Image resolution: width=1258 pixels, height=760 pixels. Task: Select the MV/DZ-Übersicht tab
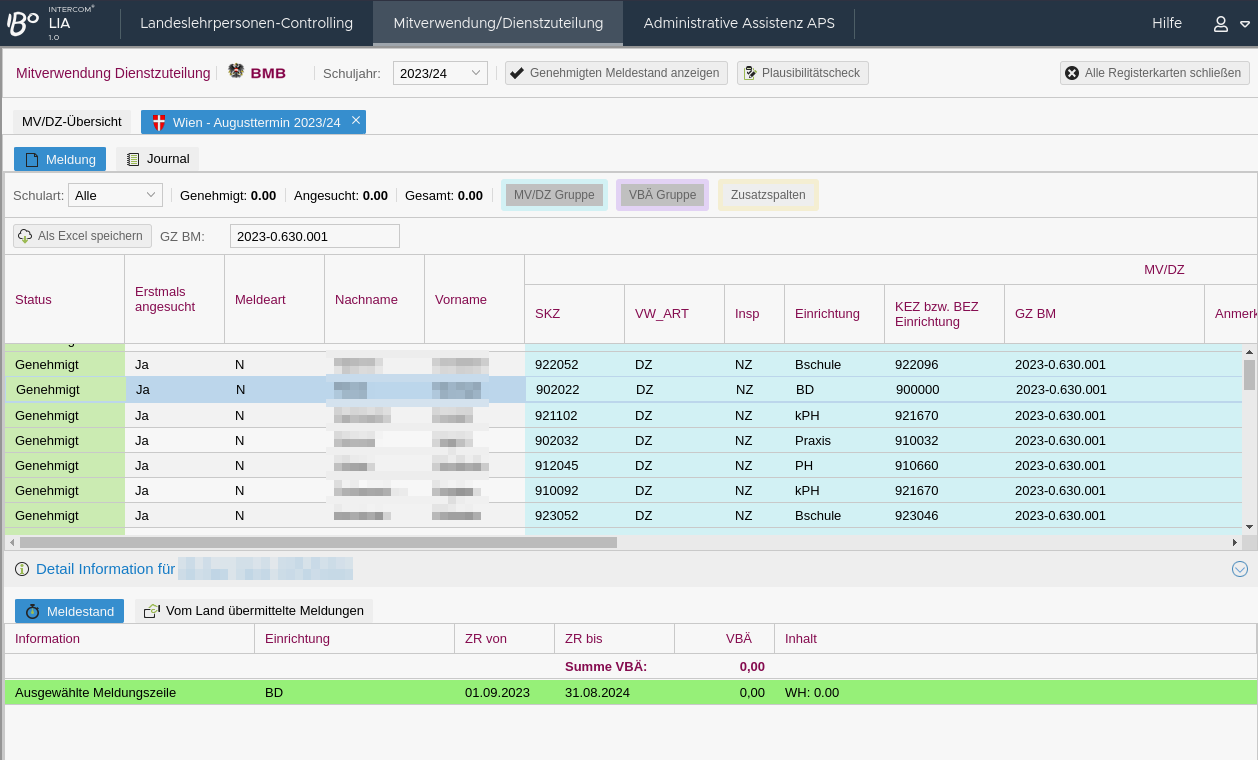point(71,122)
